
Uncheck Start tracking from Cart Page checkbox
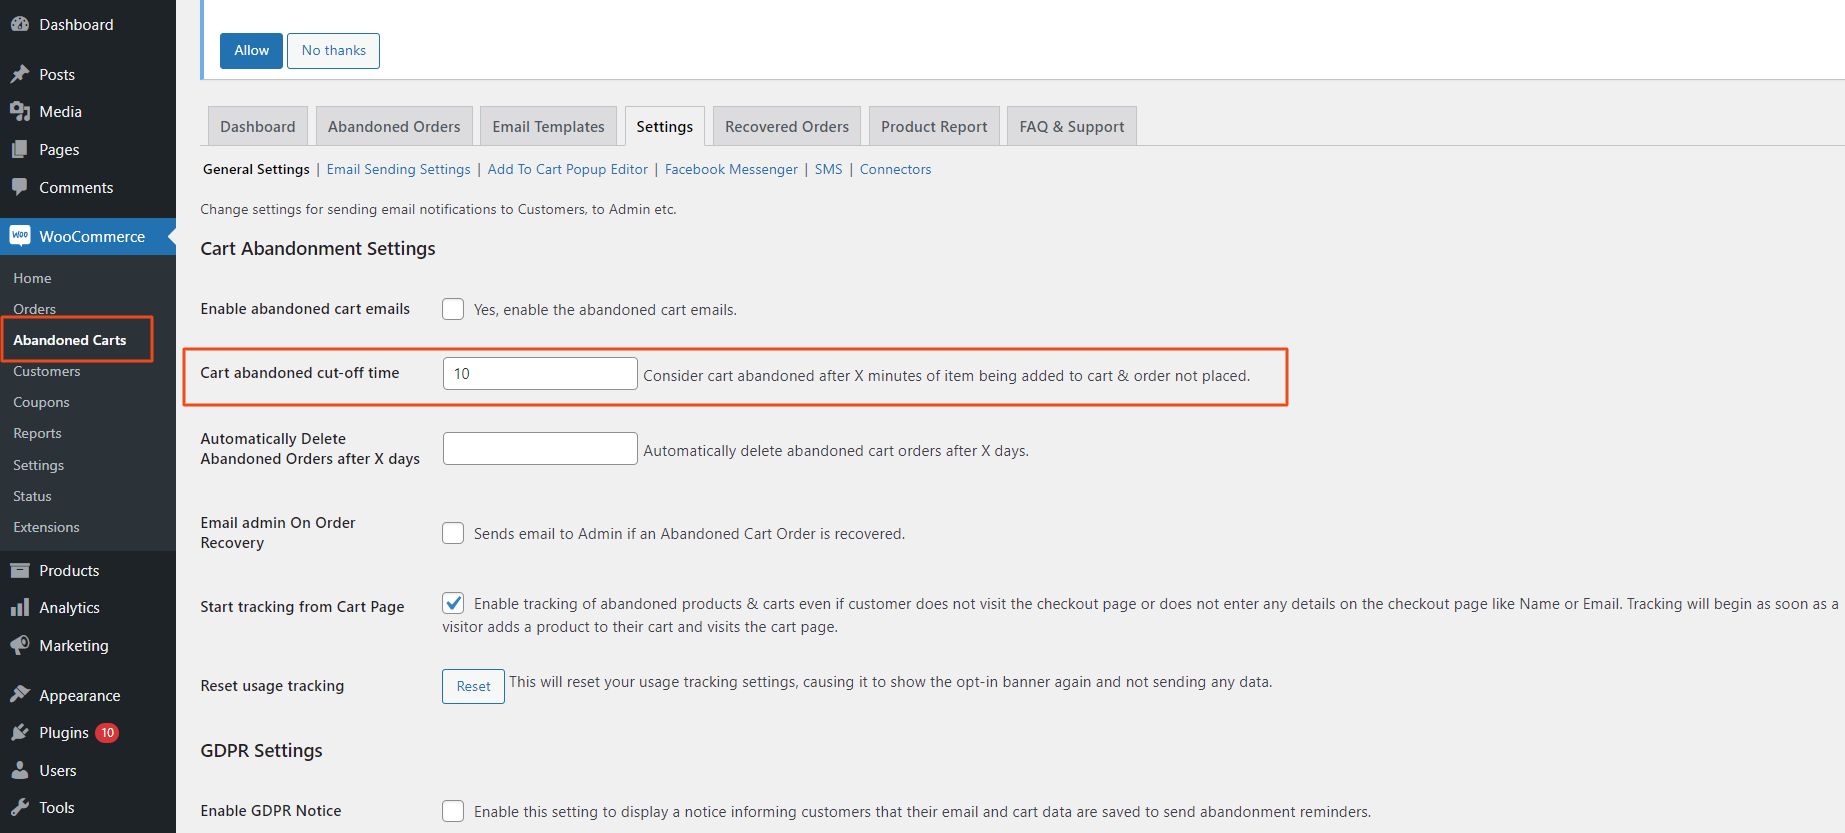(453, 603)
